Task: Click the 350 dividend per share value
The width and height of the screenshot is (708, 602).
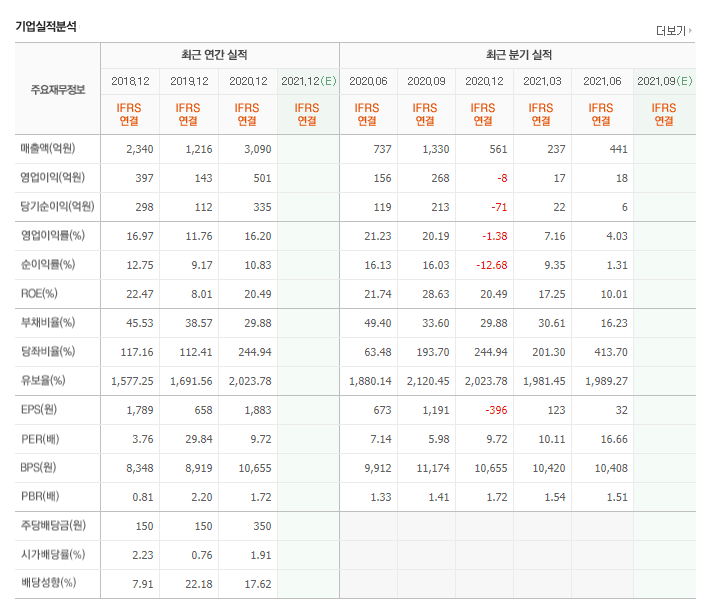Action: click(262, 526)
